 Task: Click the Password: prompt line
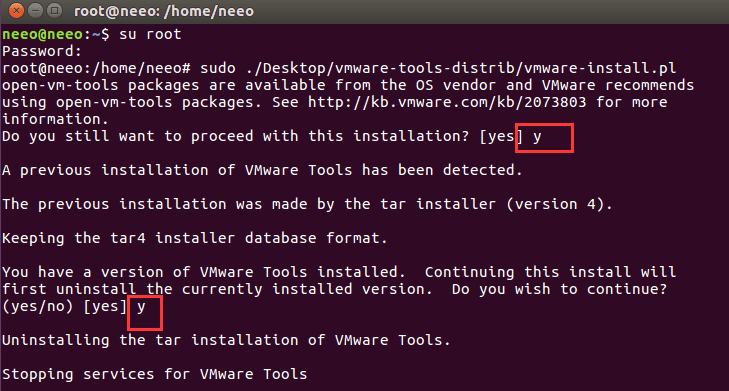point(42,51)
